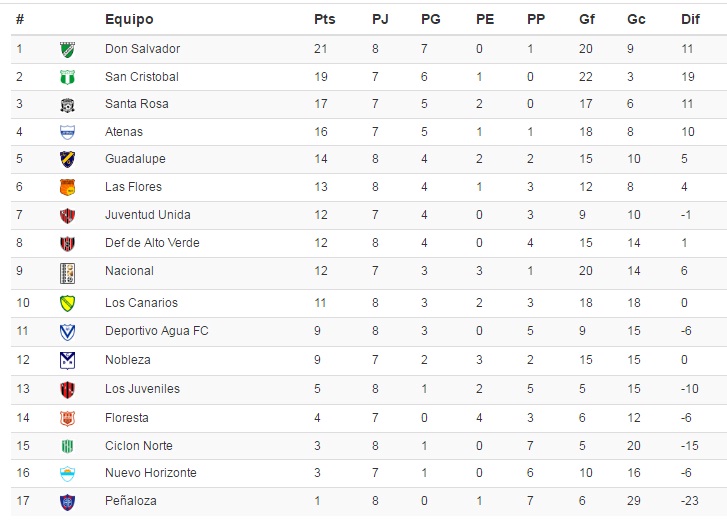
Task: Click the Deportivo Agua FC crest
Action: coord(68,332)
